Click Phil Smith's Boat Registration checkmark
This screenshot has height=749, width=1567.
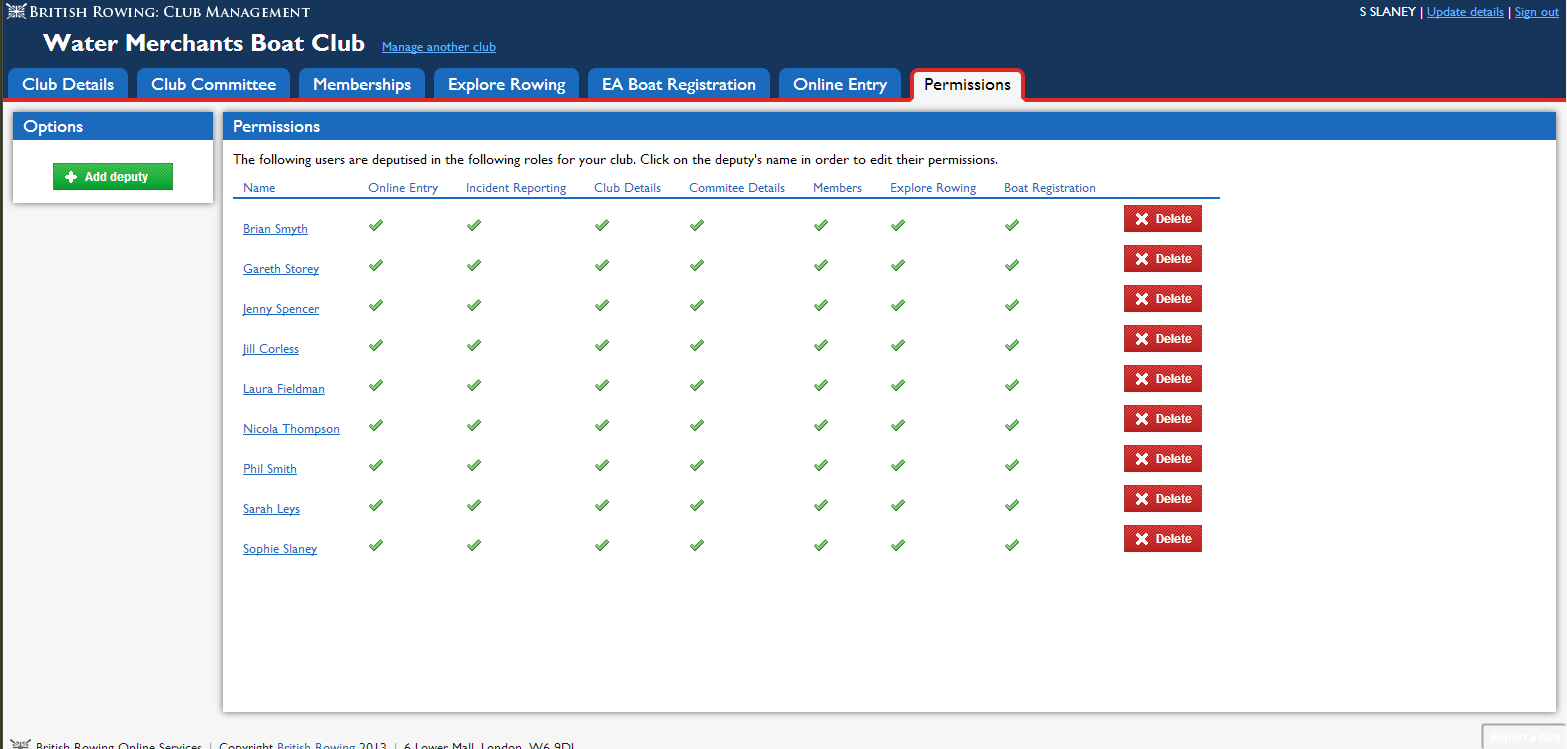[x=1012, y=465]
